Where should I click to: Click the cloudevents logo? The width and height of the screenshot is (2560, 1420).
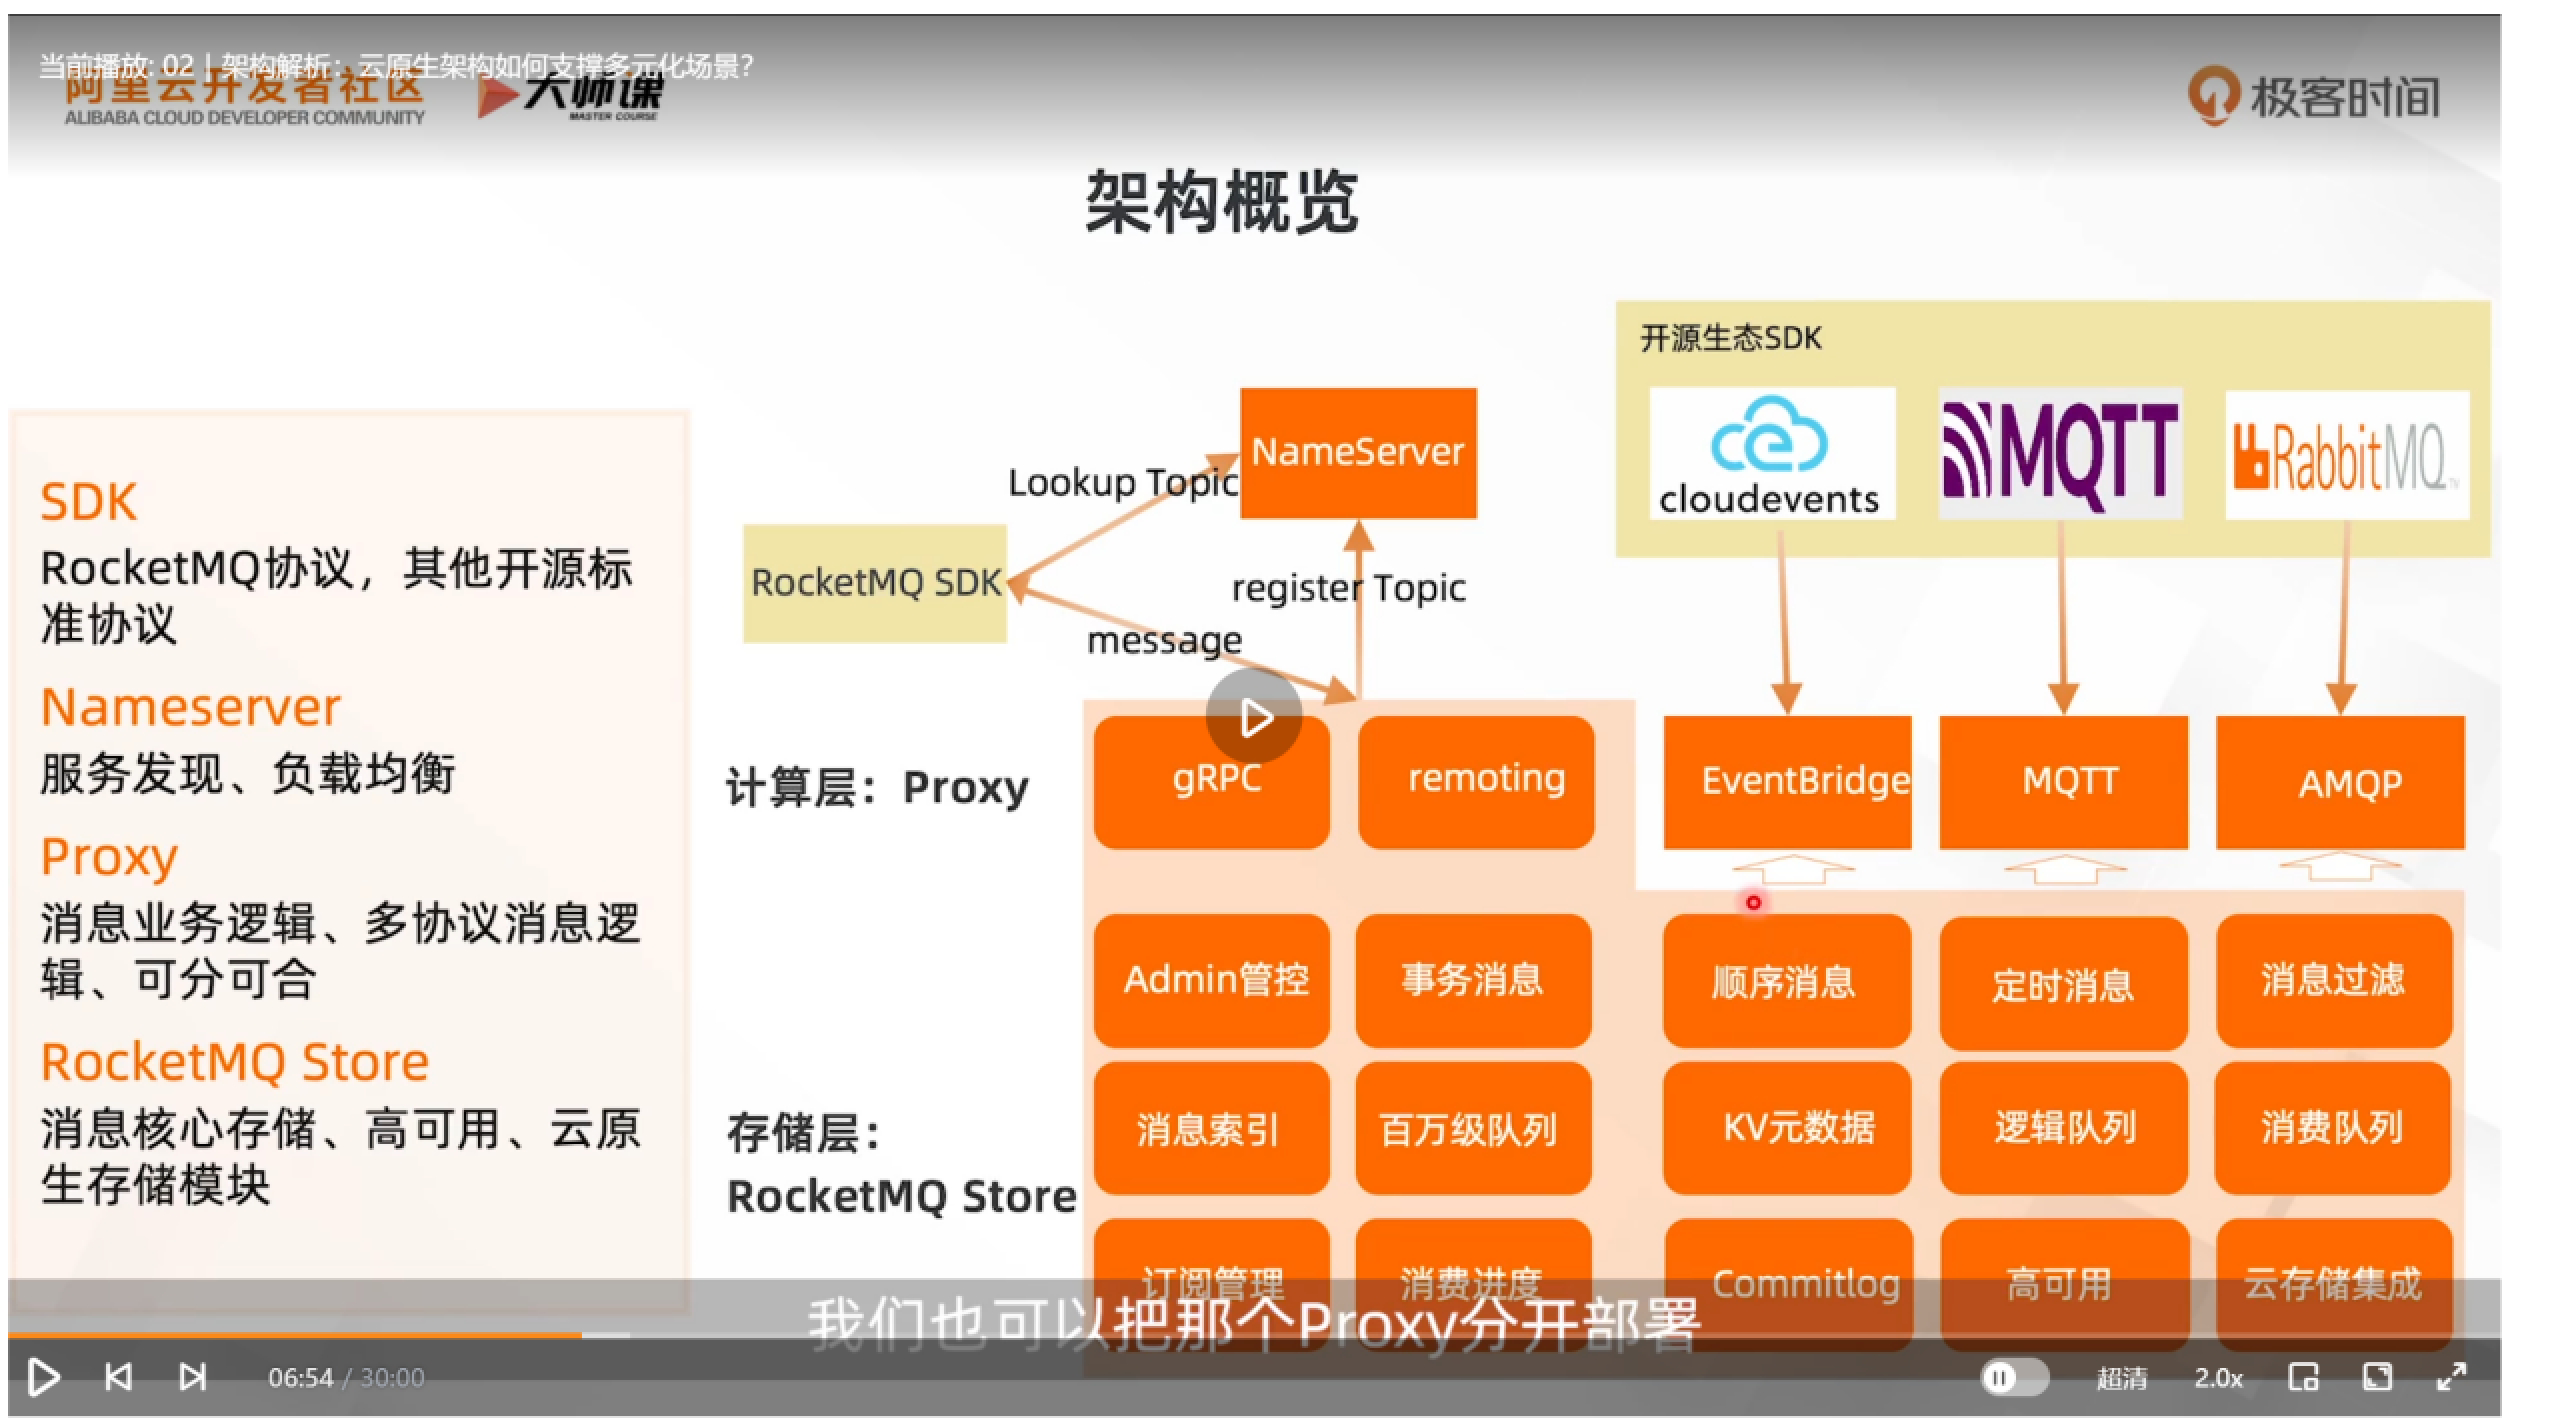[1771, 453]
